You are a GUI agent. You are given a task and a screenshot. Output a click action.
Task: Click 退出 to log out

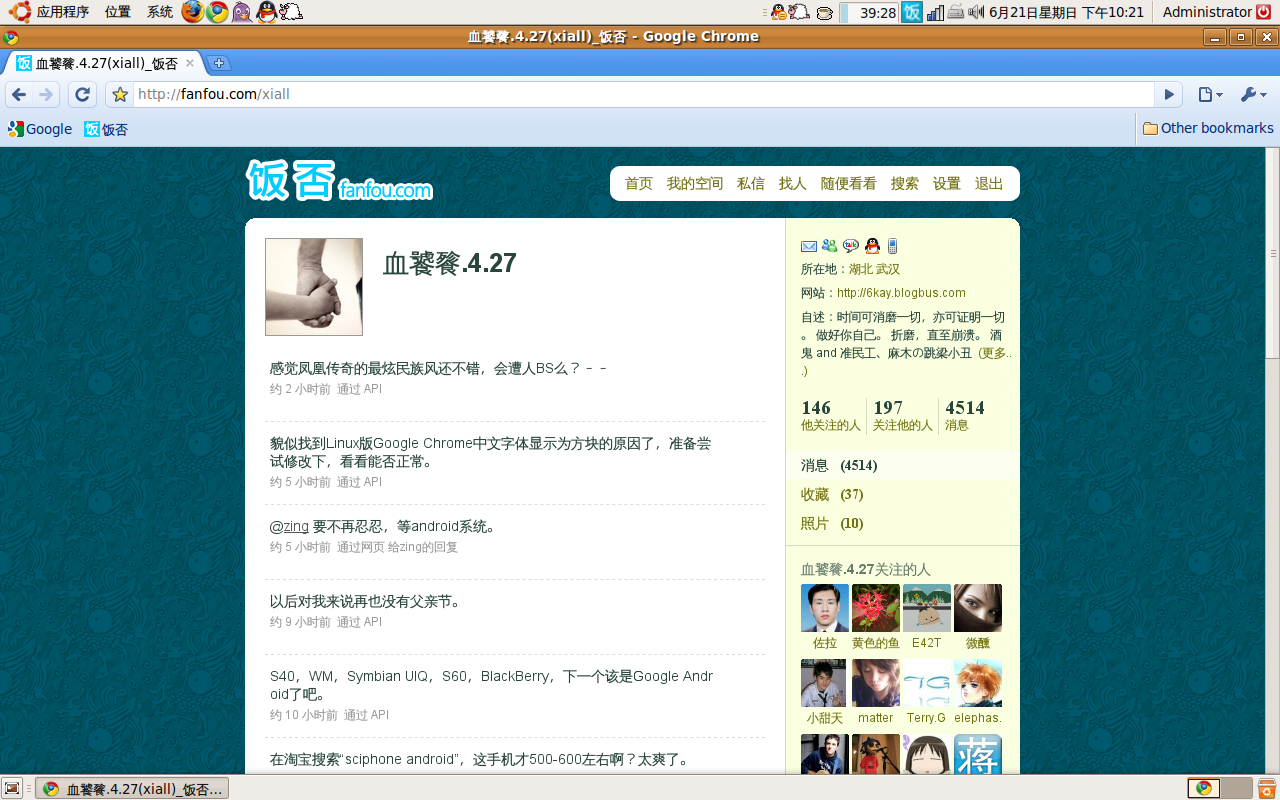[x=989, y=183]
